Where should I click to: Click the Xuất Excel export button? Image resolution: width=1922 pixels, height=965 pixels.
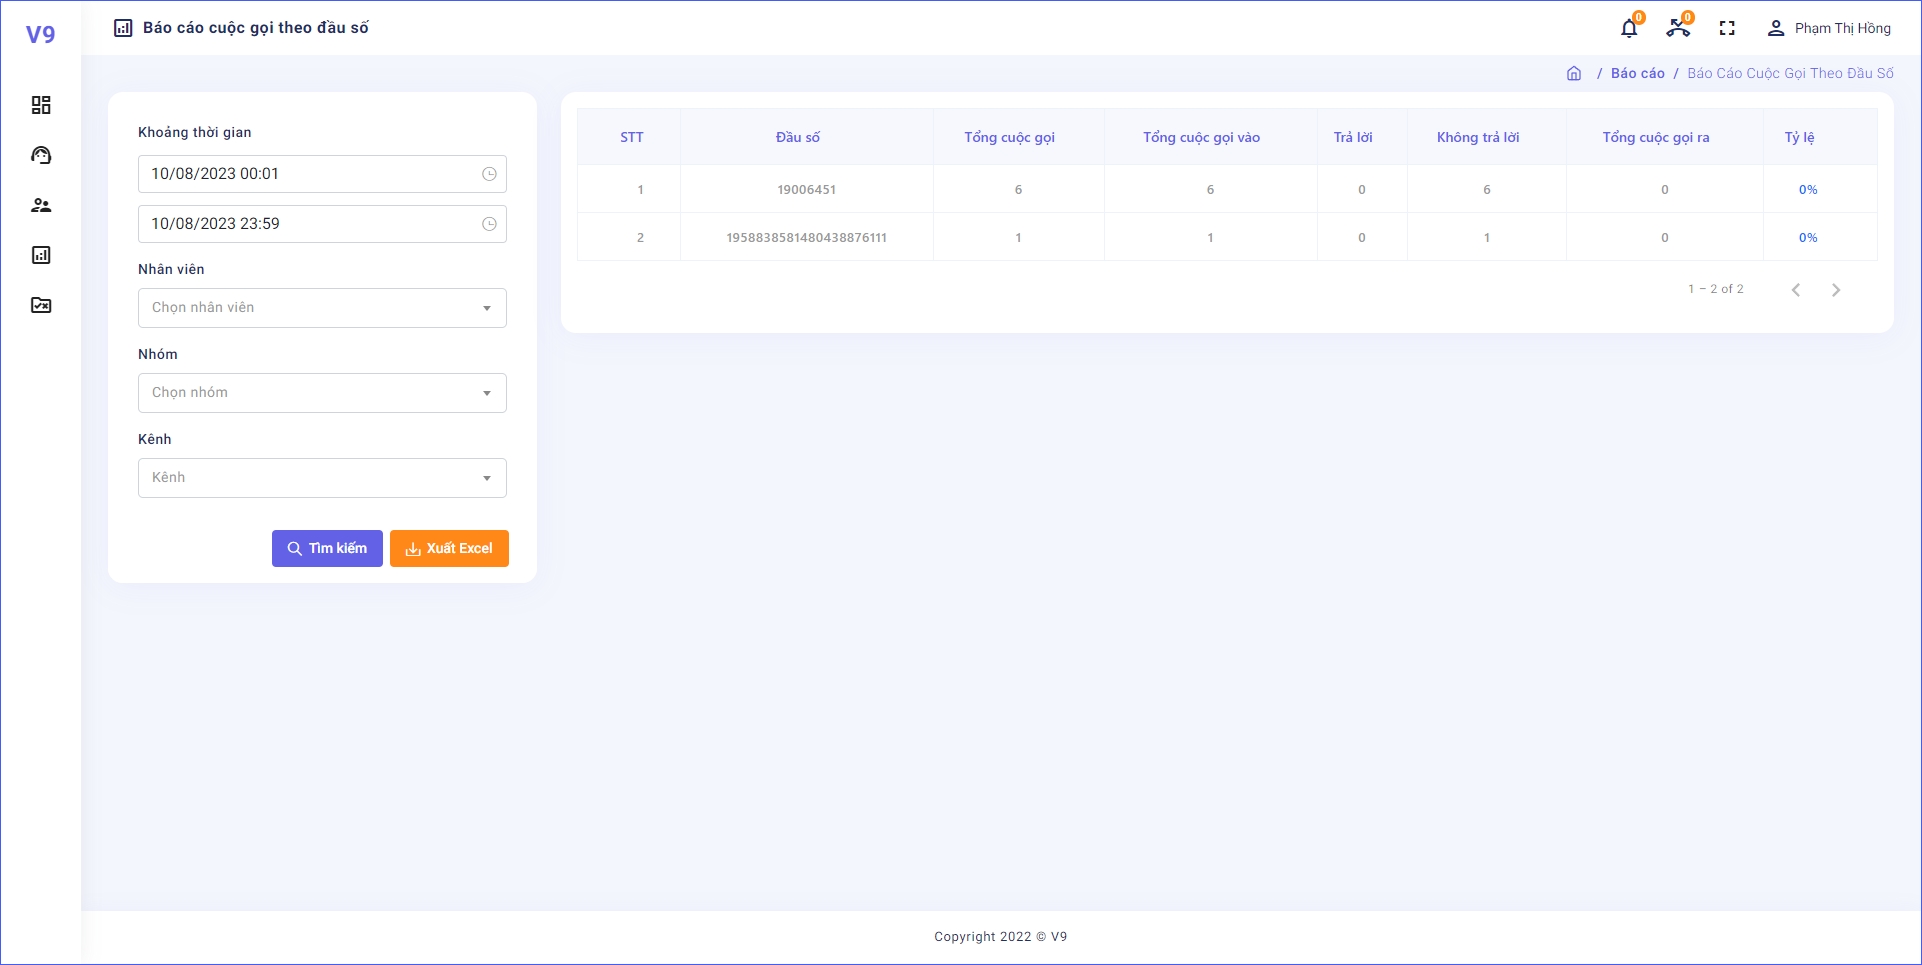pos(449,548)
